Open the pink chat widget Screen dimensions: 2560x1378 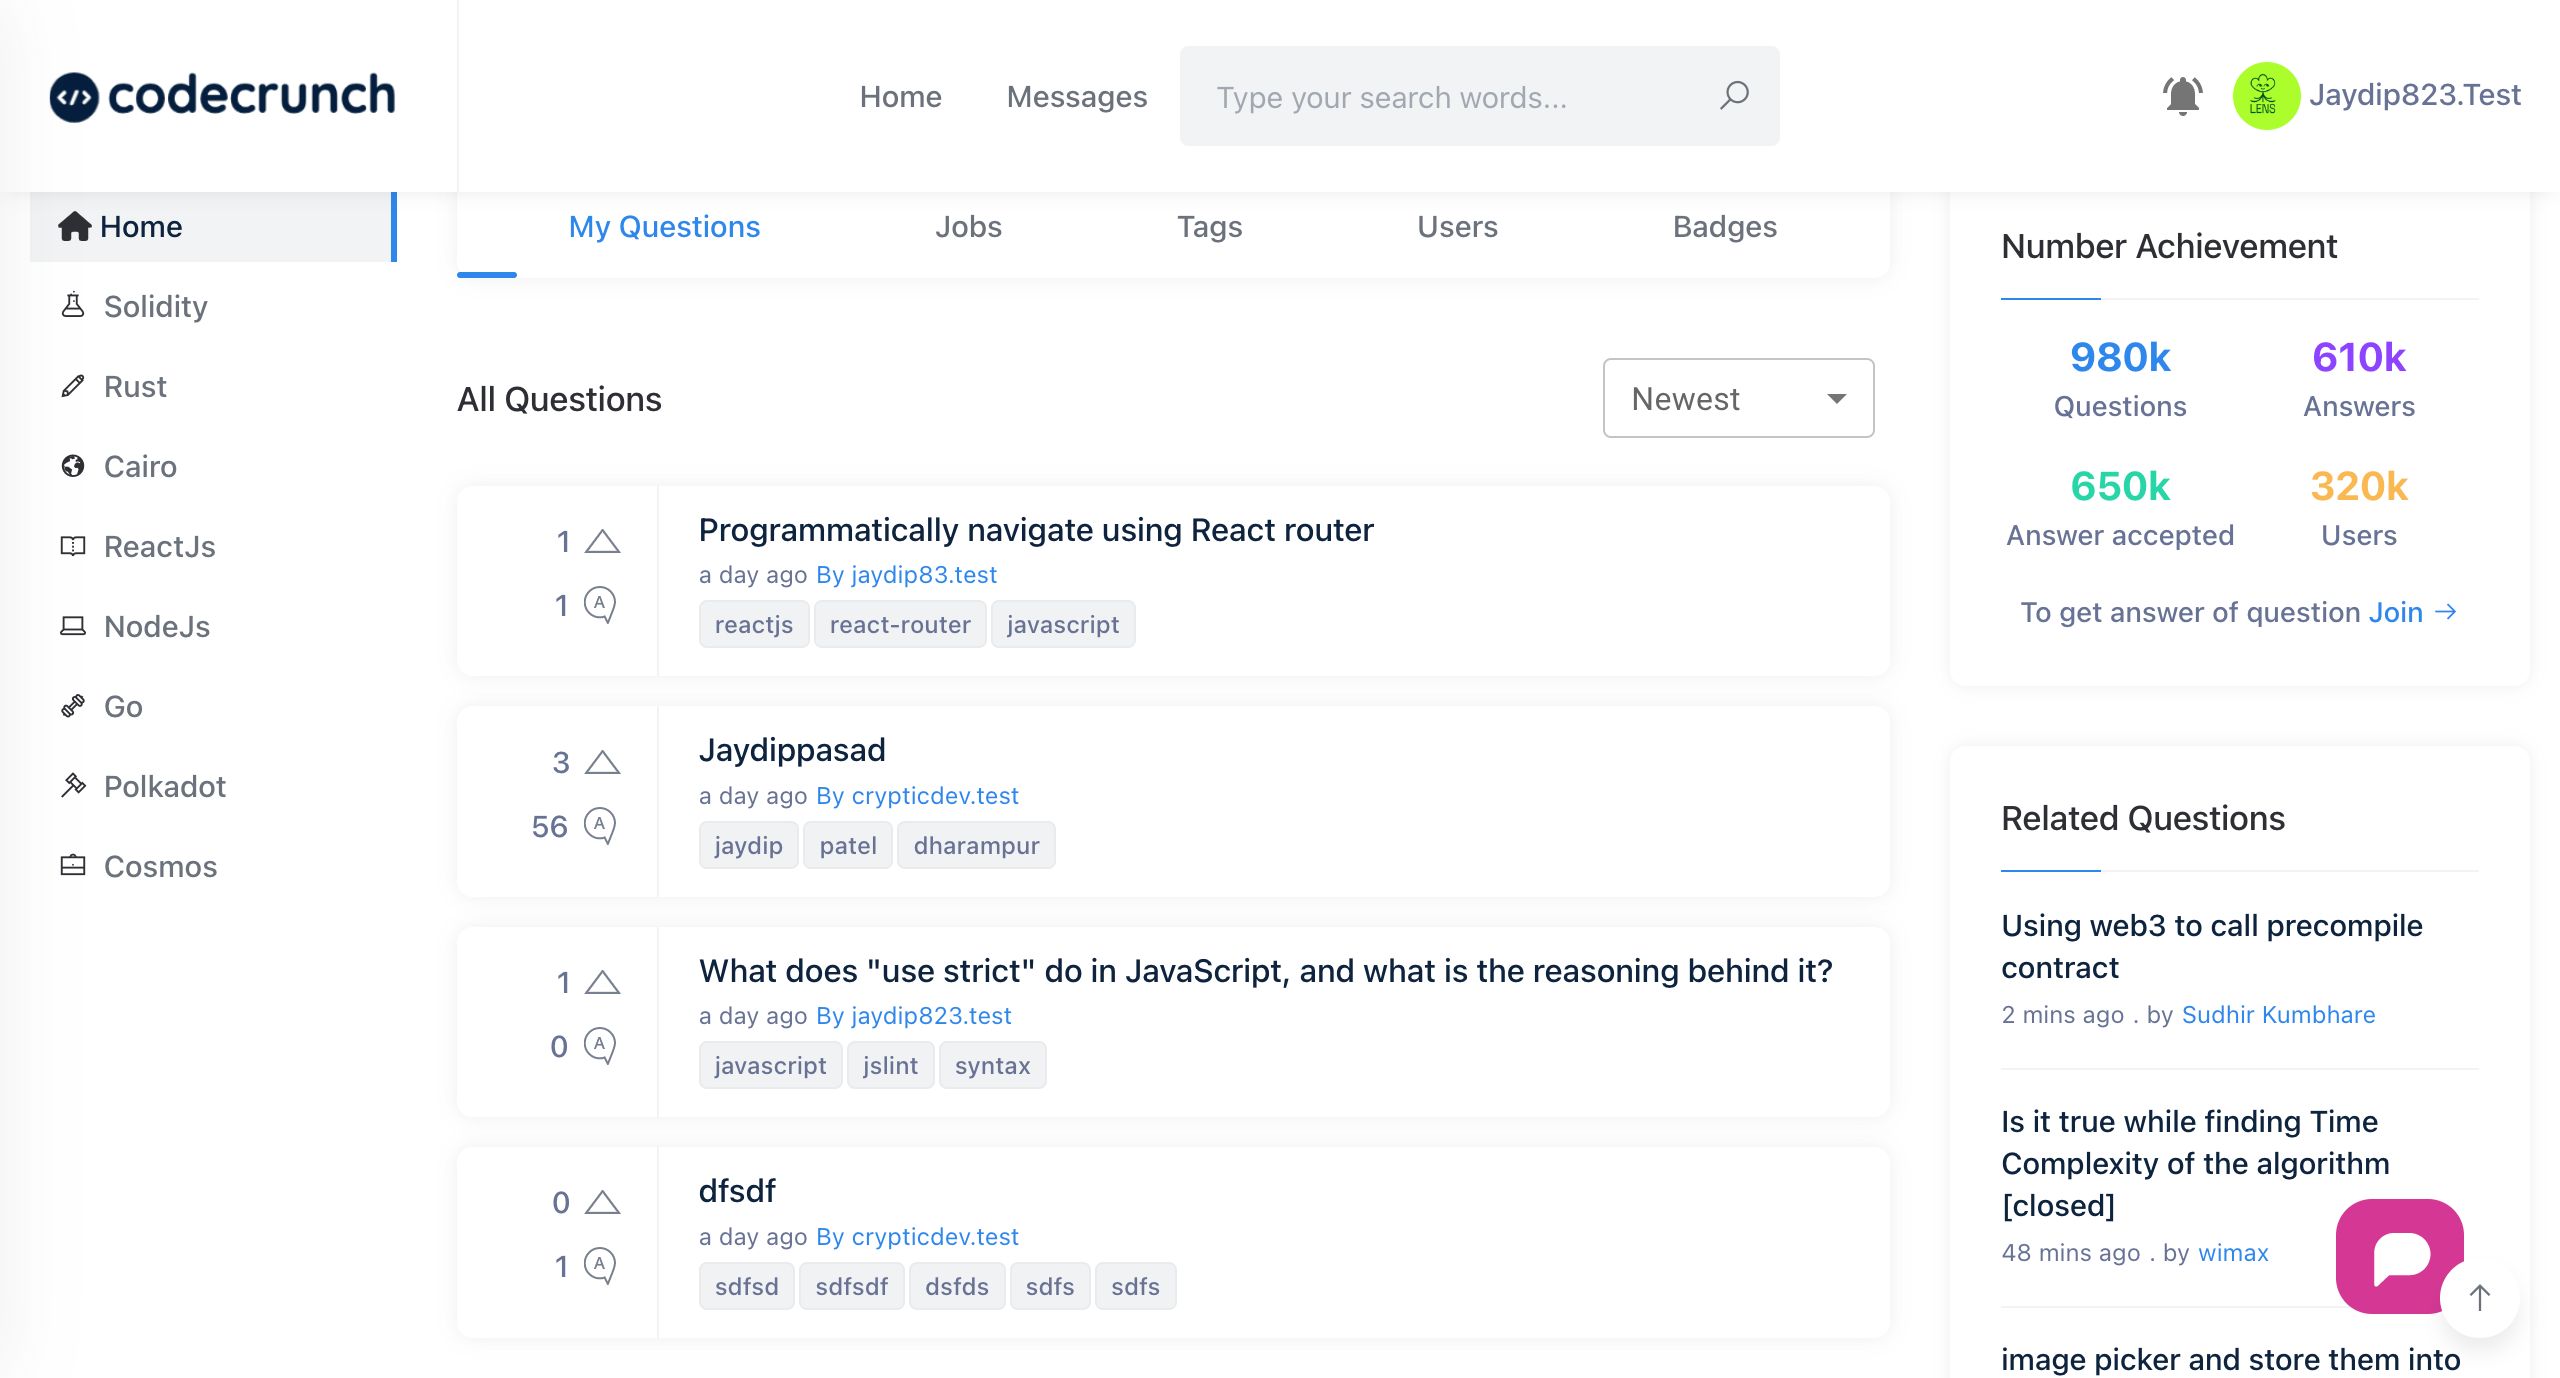coord(2398,1256)
